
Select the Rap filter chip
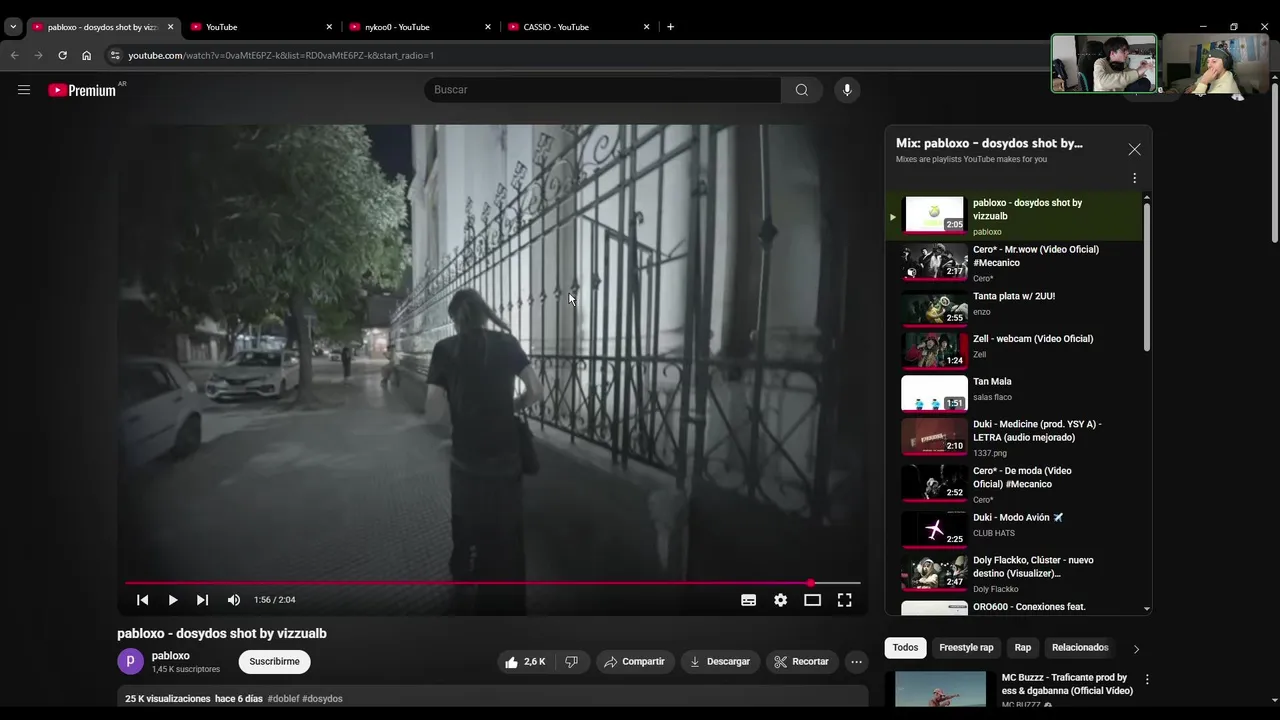click(1023, 648)
